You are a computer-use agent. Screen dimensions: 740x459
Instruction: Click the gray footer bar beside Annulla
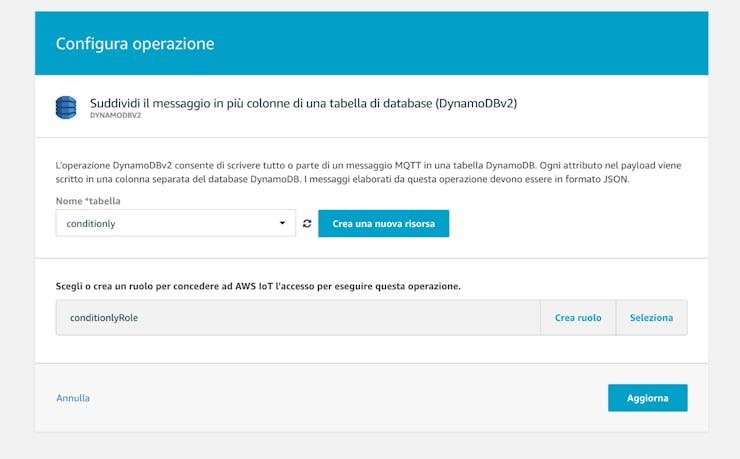(349, 398)
